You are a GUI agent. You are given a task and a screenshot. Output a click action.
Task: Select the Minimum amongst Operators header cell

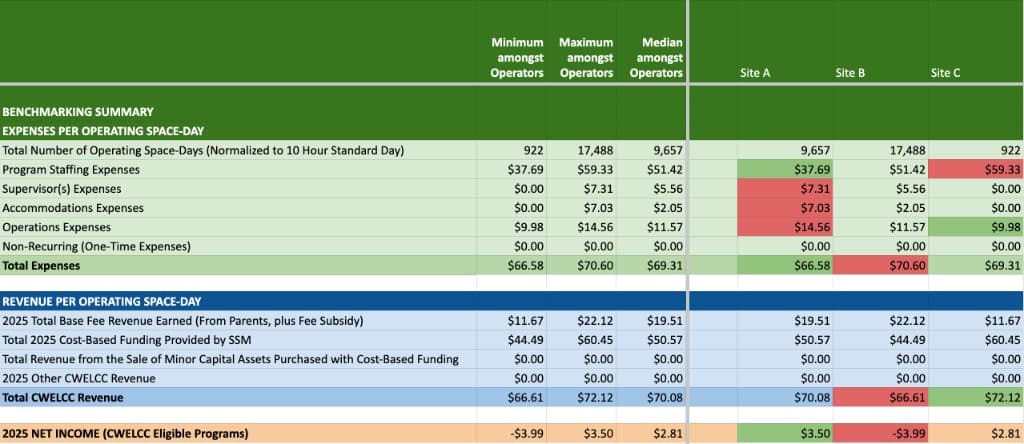(x=516, y=58)
